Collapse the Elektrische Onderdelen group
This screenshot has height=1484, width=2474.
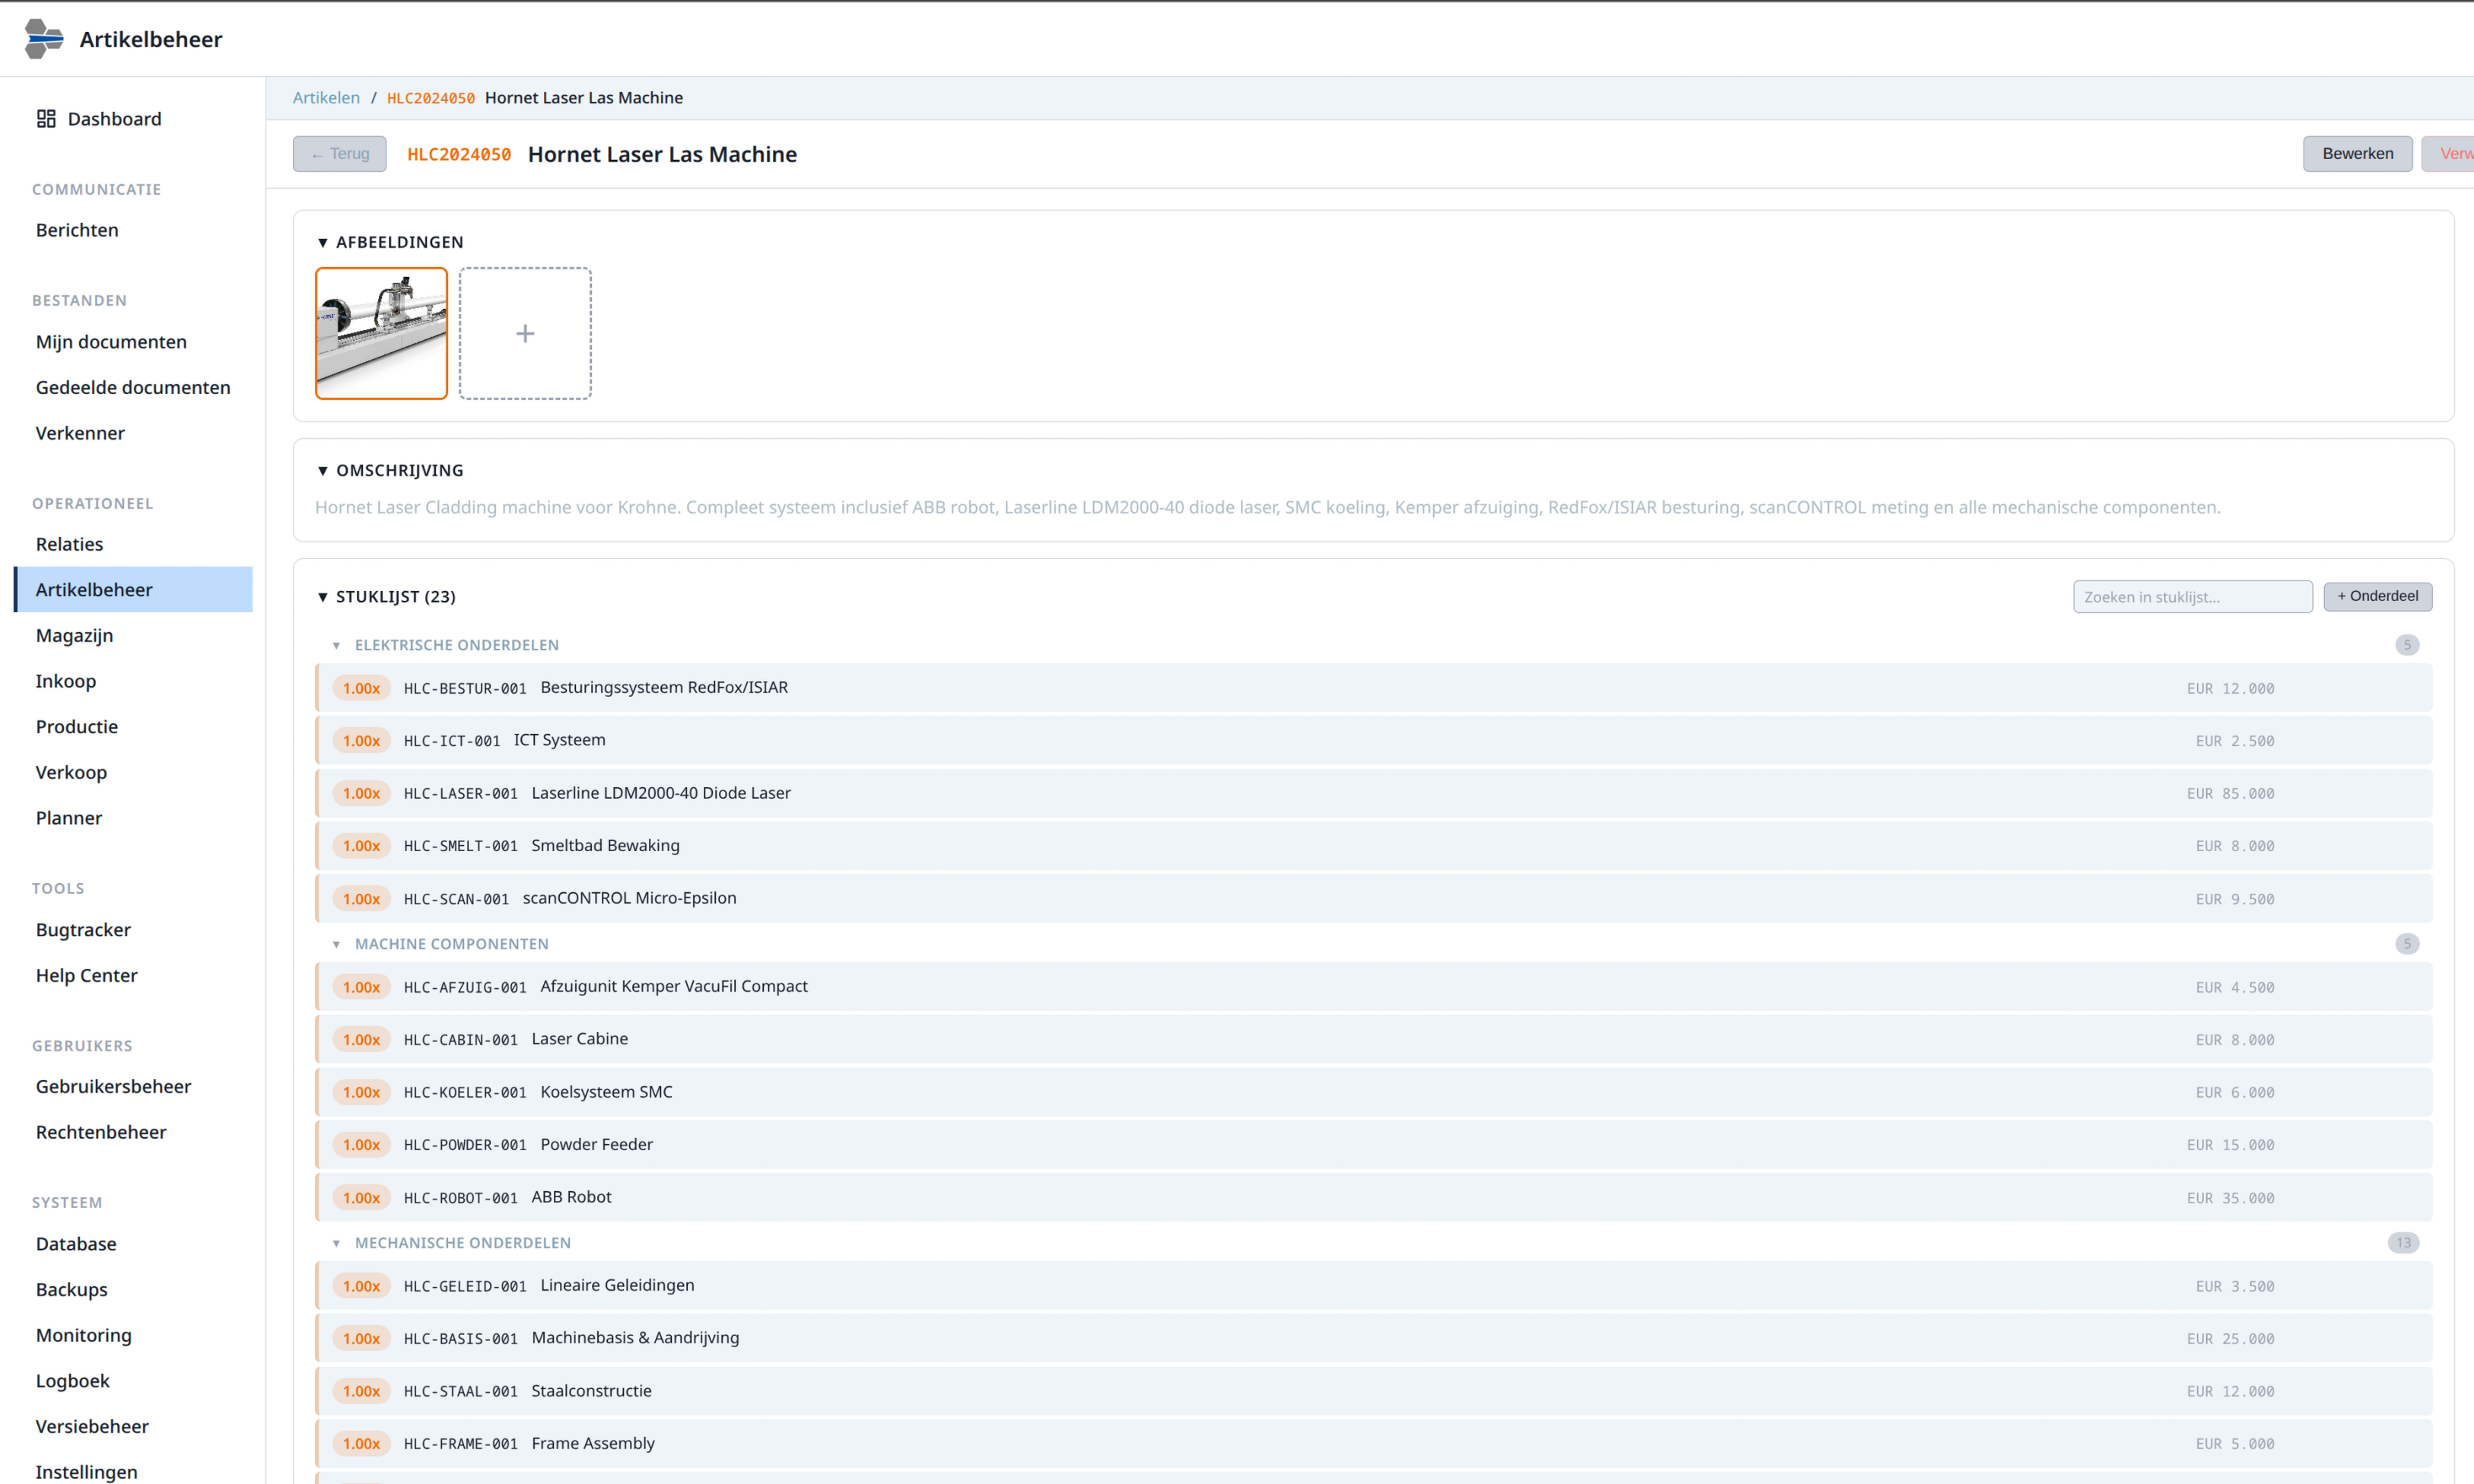coord(337,645)
